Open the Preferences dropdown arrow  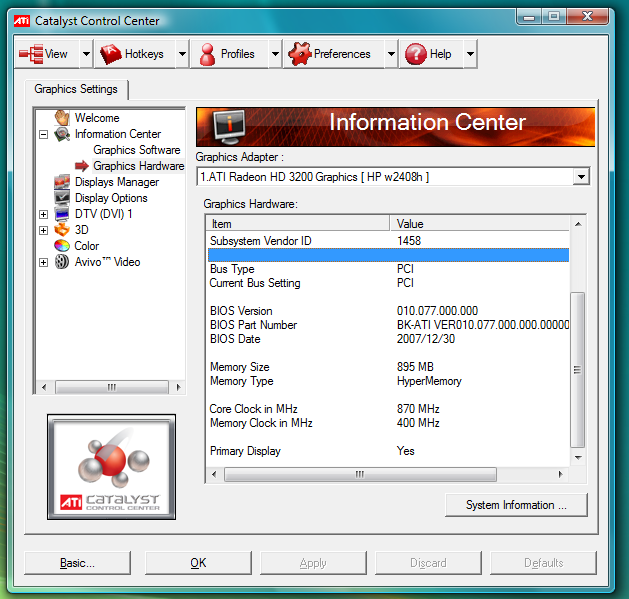(391, 54)
